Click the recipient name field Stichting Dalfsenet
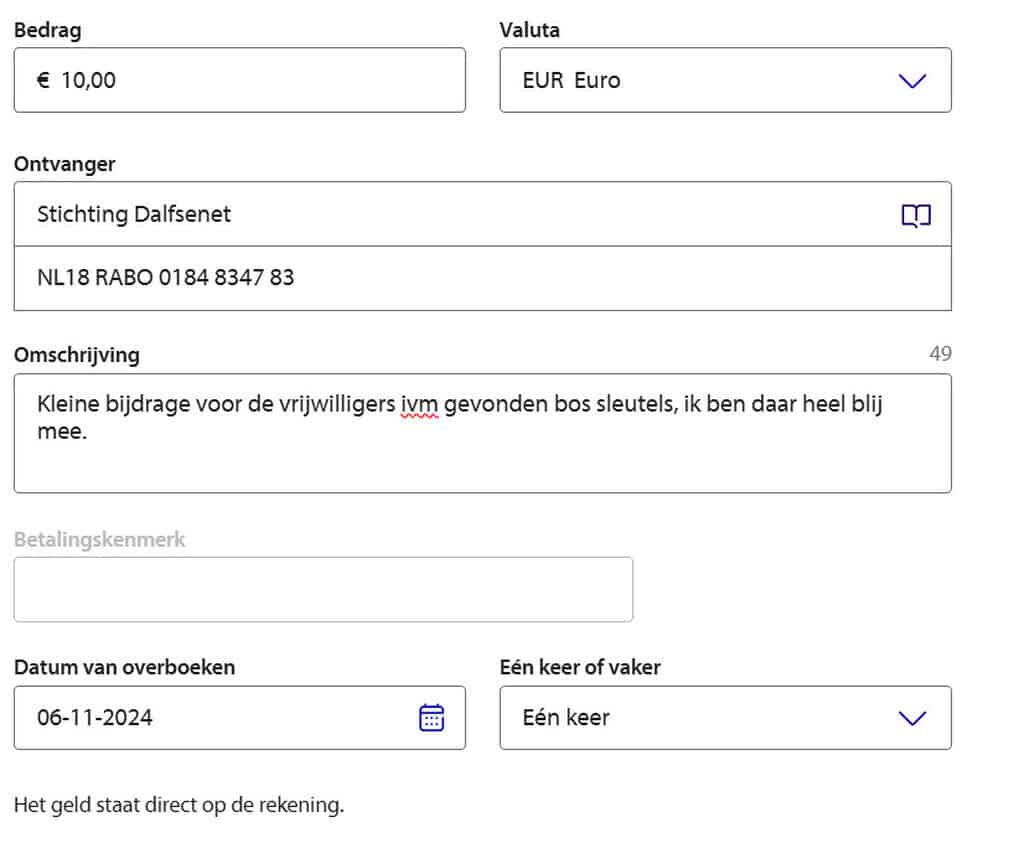This screenshot has height=843, width=1024. pyautogui.click(x=483, y=214)
